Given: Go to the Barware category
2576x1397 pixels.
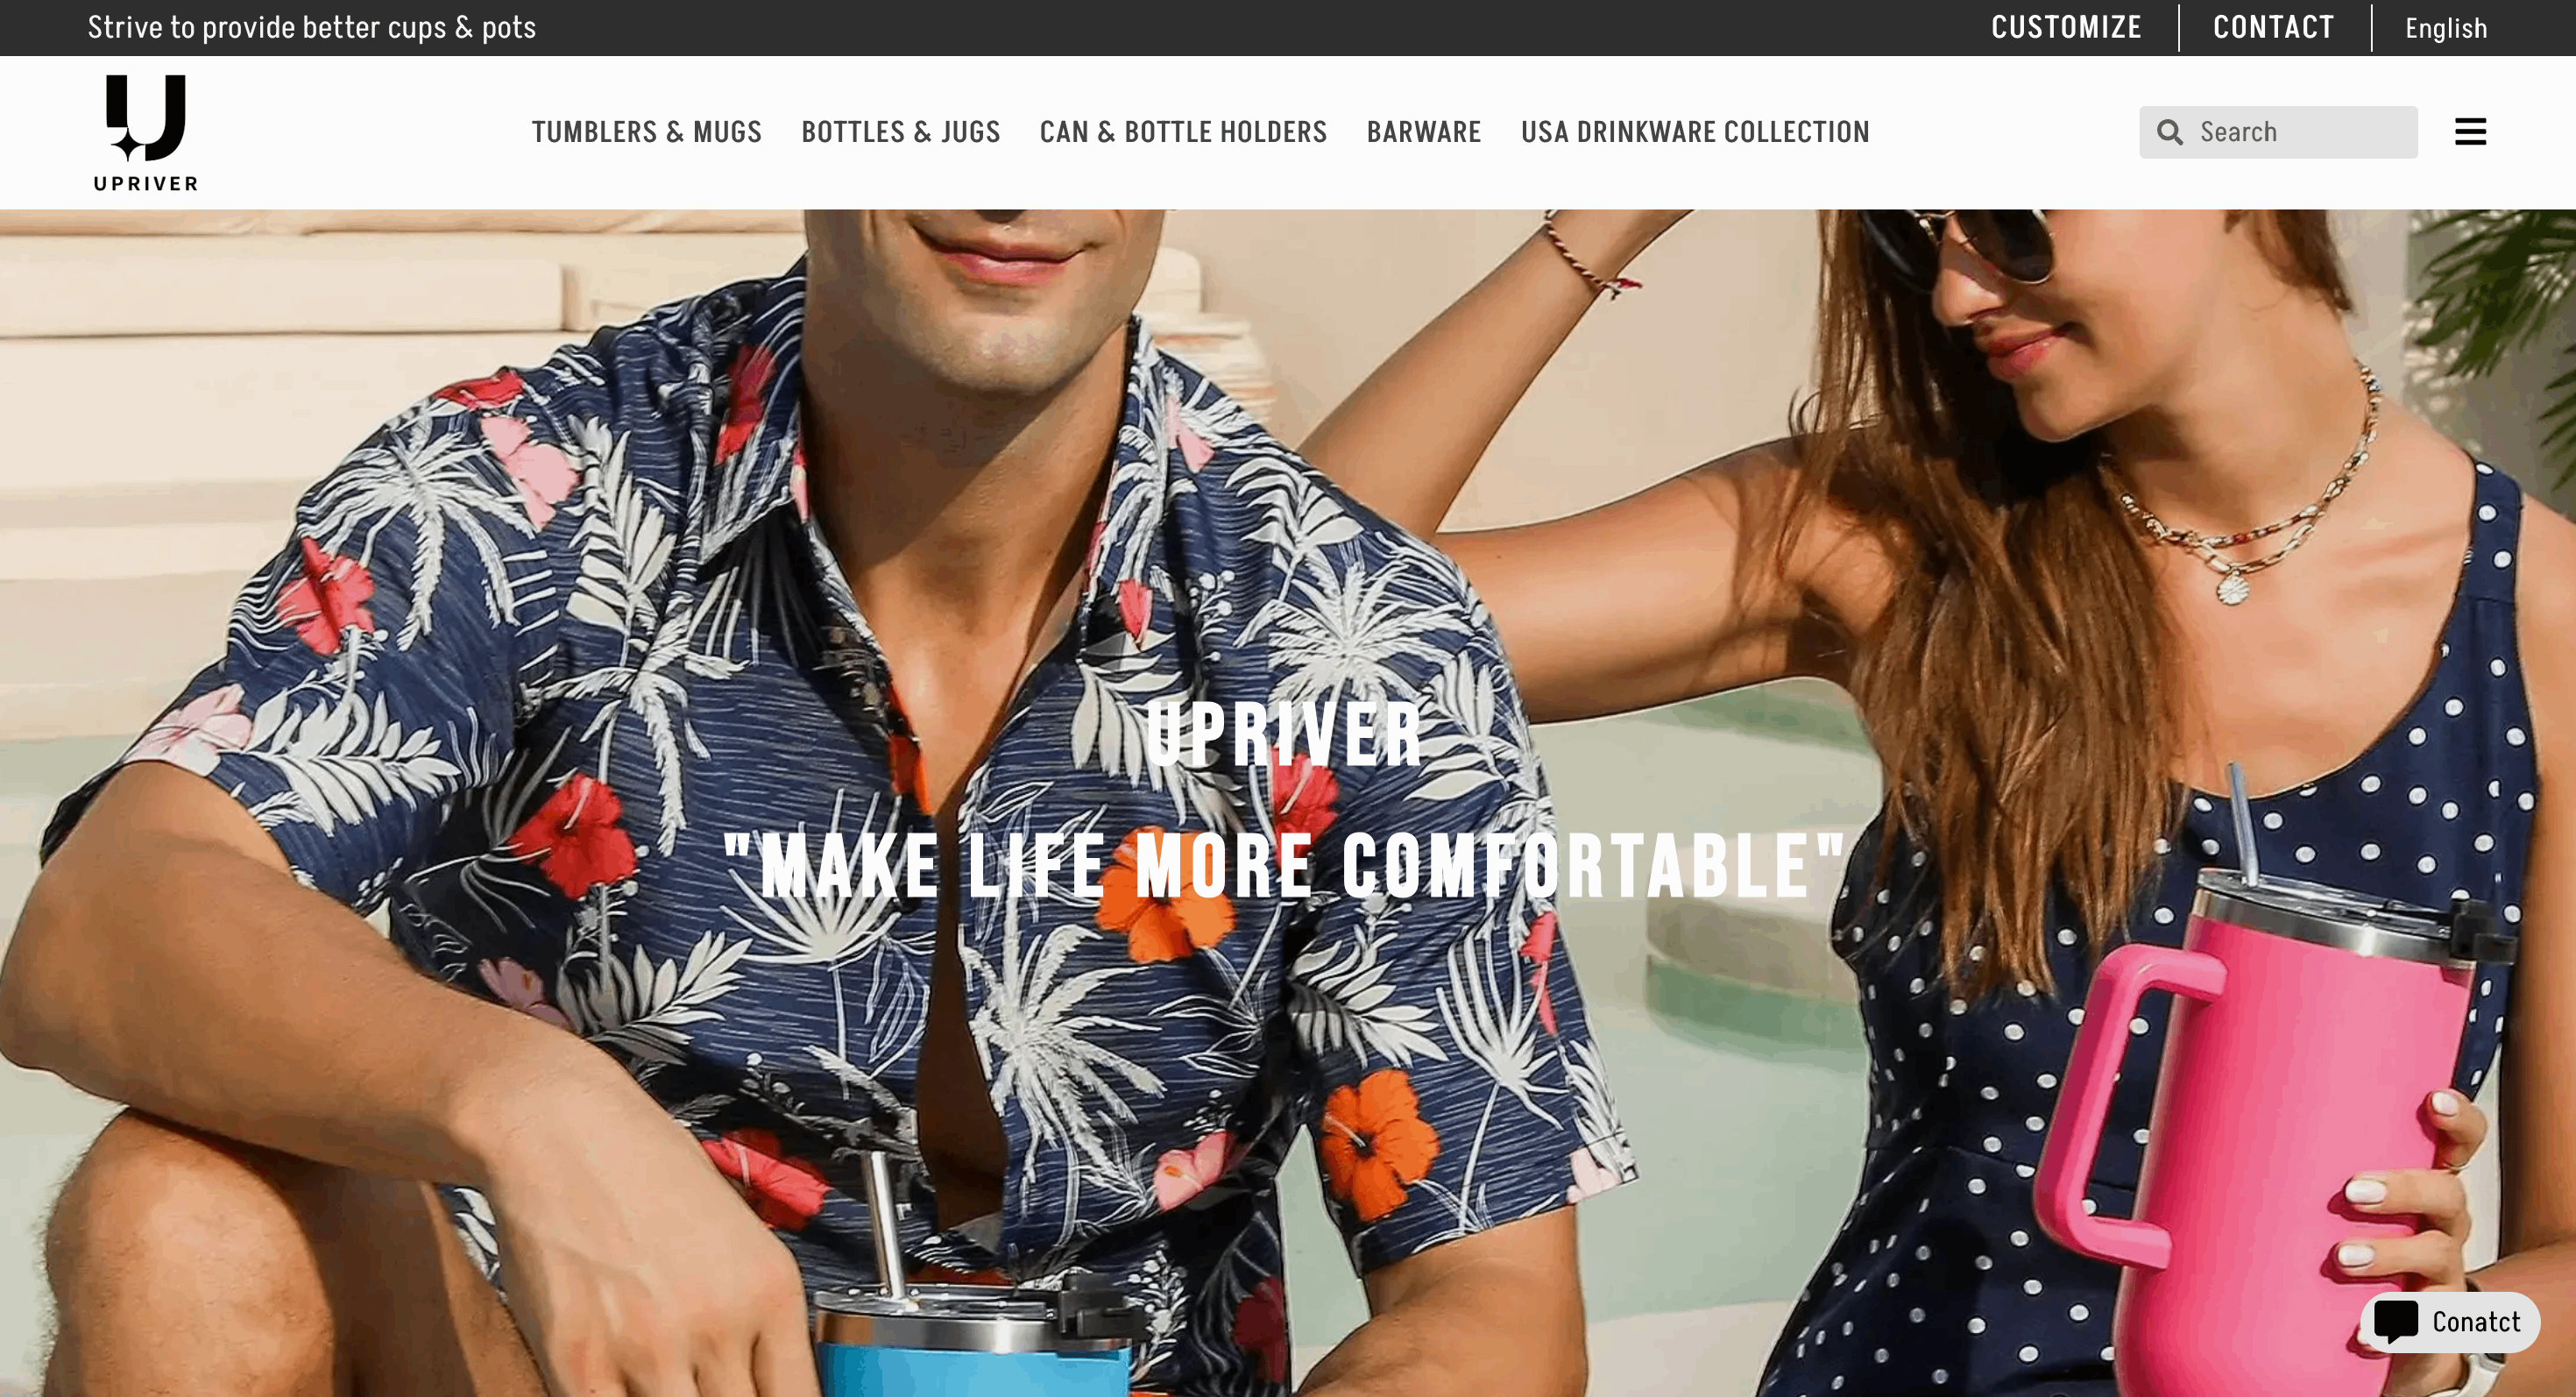Looking at the screenshot, I should 1424,132.
